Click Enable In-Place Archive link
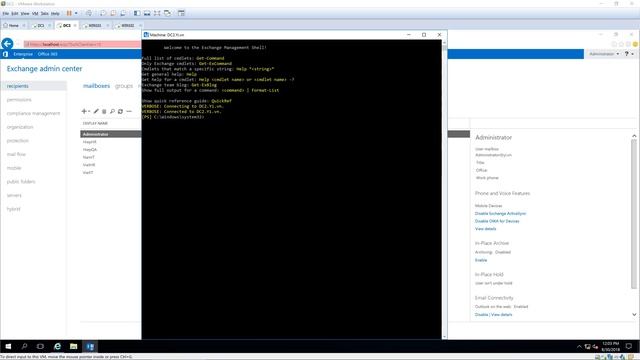 481,260
